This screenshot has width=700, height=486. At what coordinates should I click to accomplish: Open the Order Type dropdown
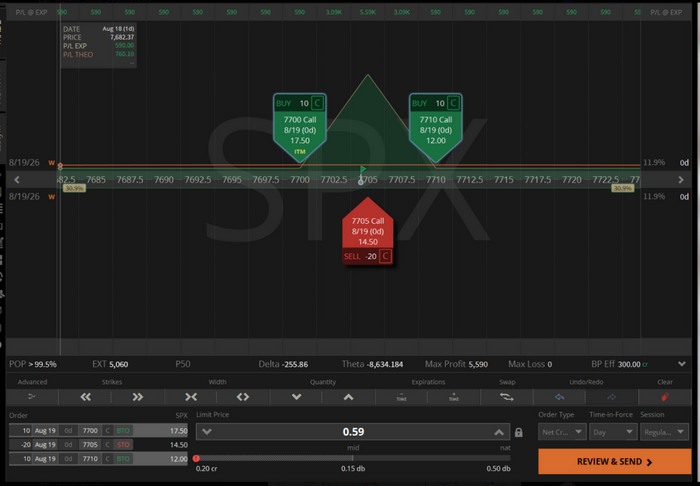(562, 432)
